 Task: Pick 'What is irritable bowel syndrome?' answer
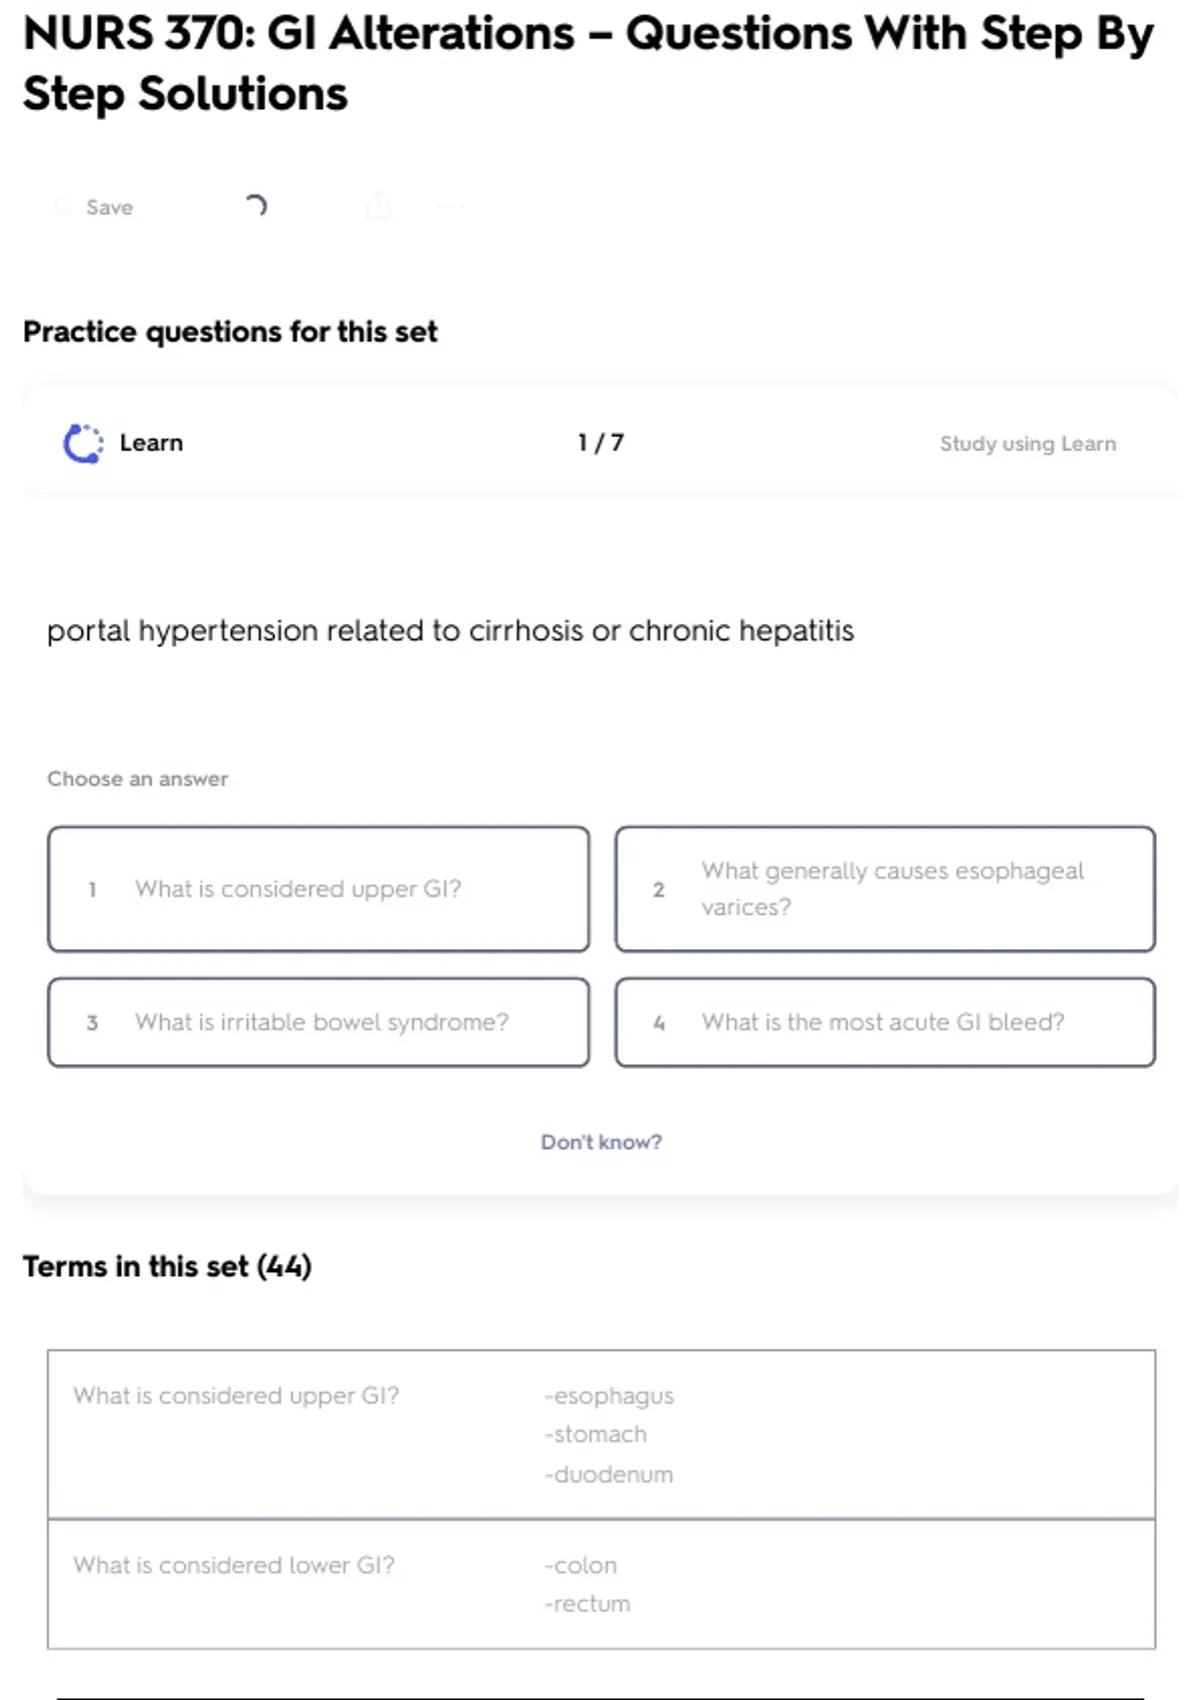tap(318, 1022)
